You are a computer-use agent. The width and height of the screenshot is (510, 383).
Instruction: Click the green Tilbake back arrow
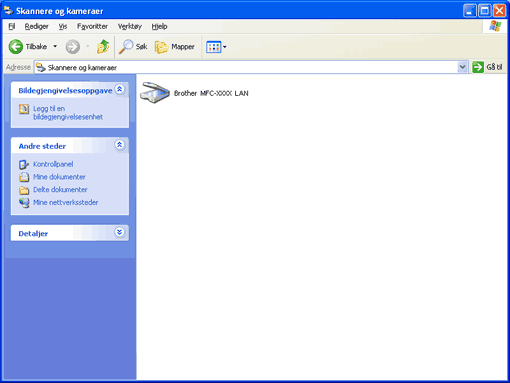click(x=16, y=47)
